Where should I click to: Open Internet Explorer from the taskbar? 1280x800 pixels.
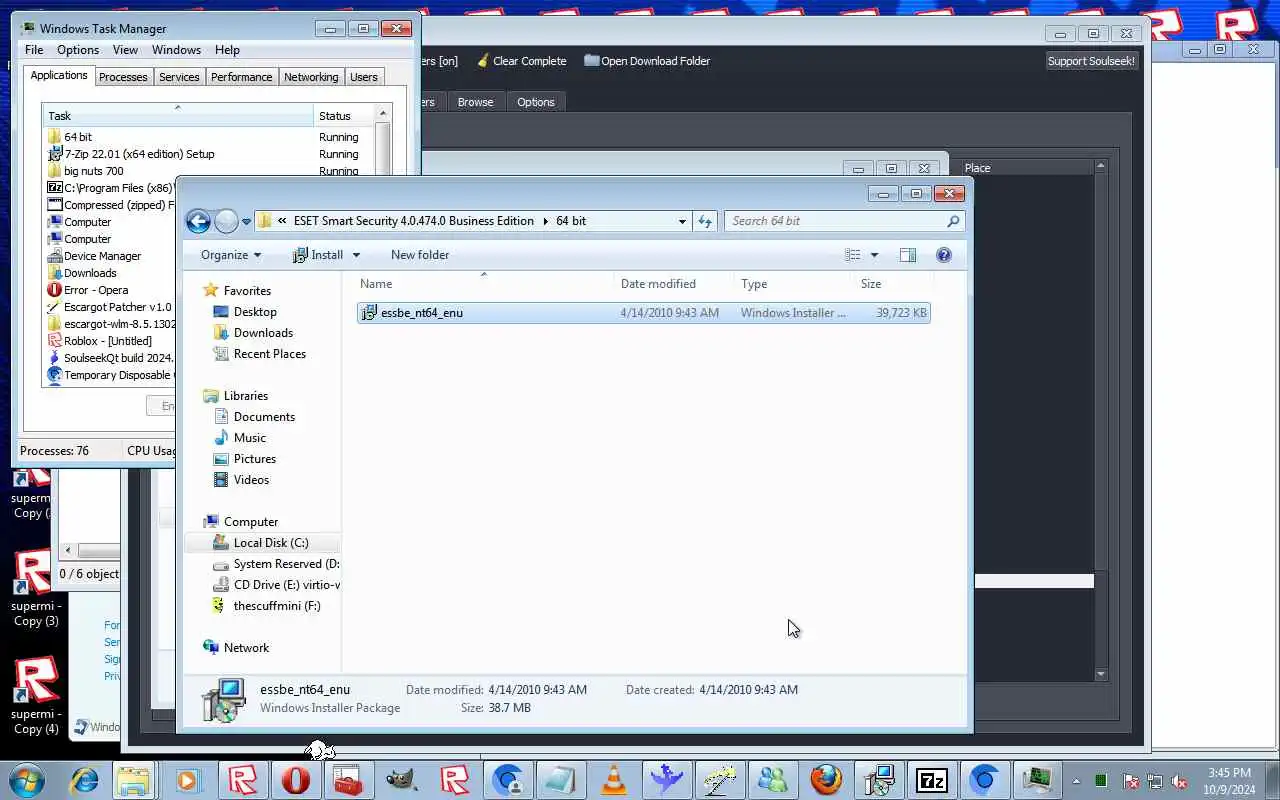tap(84, 779)
